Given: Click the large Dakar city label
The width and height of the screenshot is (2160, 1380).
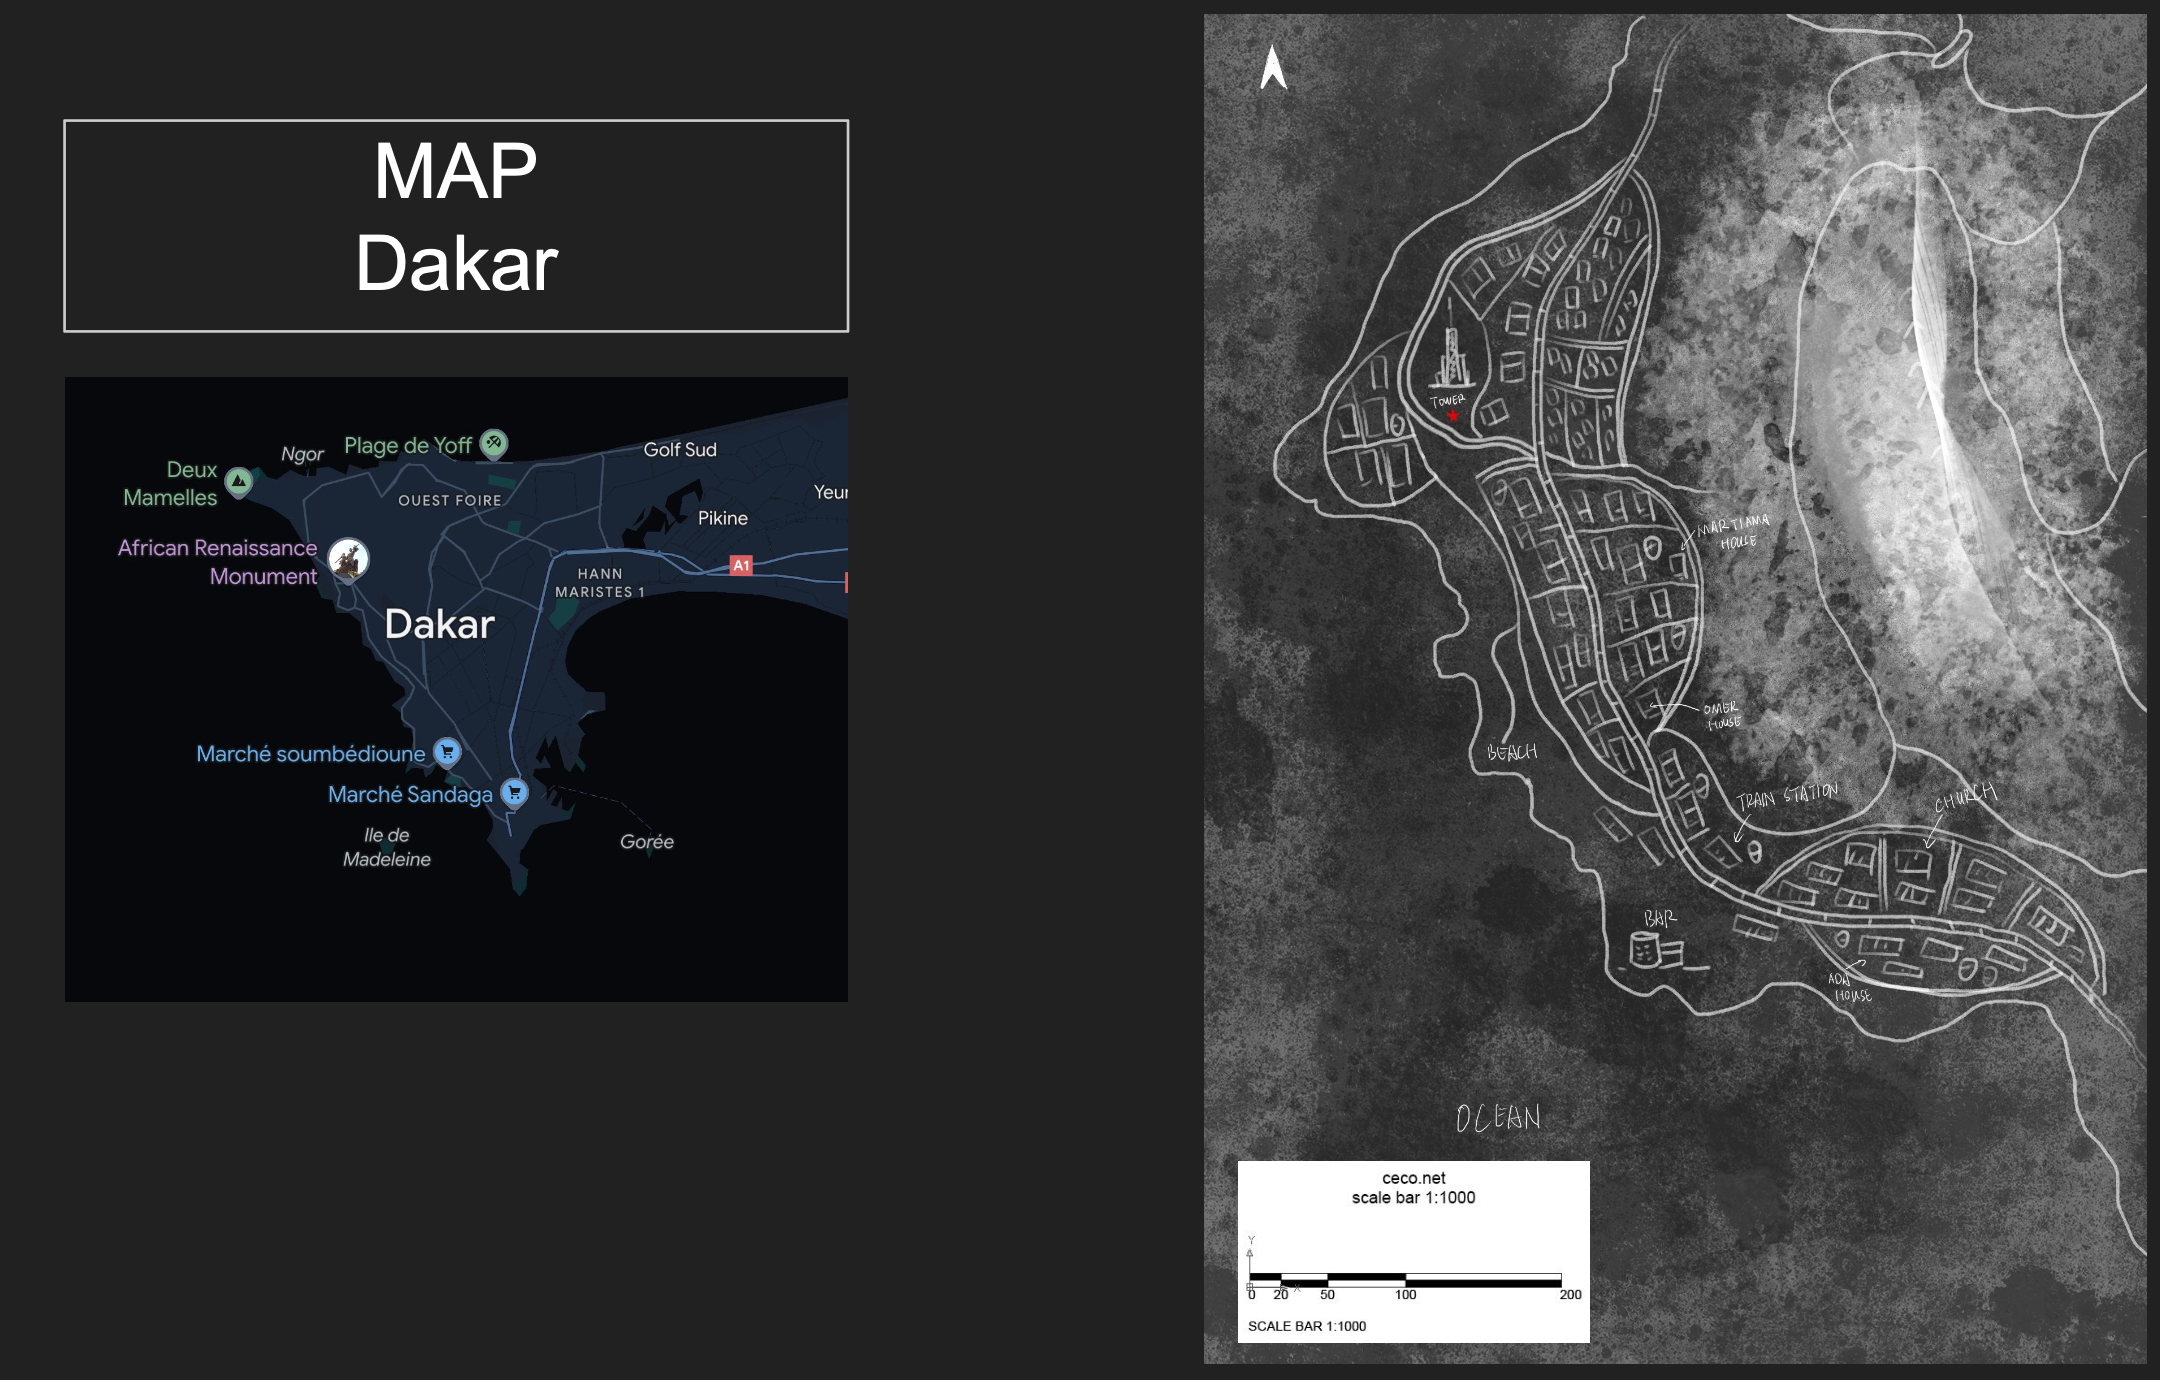Looking at the screenshot, I should click(440, 624).
